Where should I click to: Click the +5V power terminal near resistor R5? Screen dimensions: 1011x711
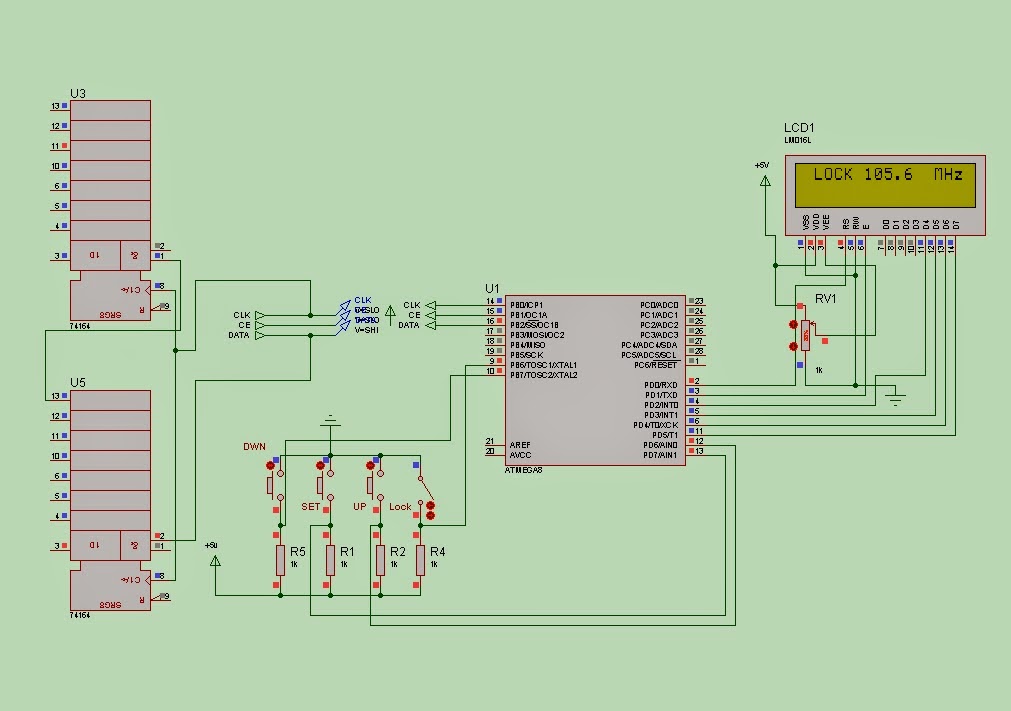214,560
